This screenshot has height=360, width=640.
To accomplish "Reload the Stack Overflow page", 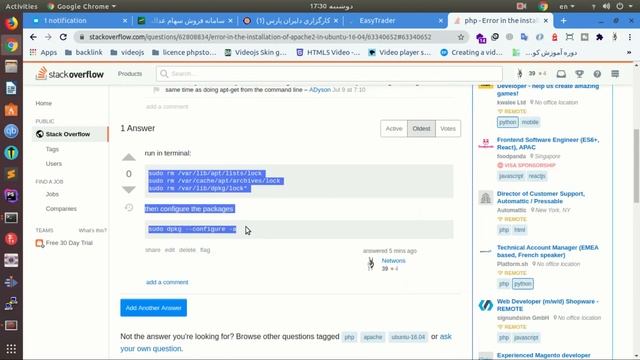I will point(63,37).
